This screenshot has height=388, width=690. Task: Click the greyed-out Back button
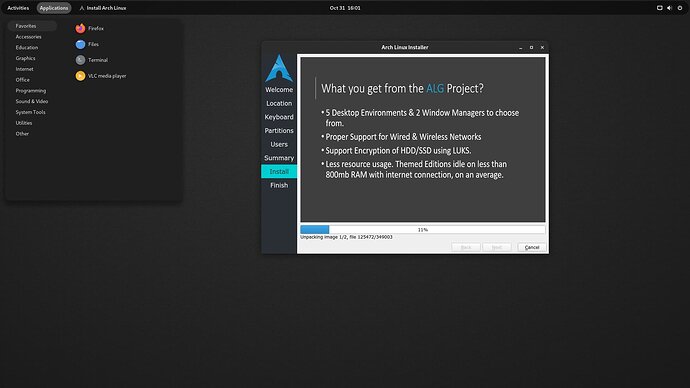466,247
